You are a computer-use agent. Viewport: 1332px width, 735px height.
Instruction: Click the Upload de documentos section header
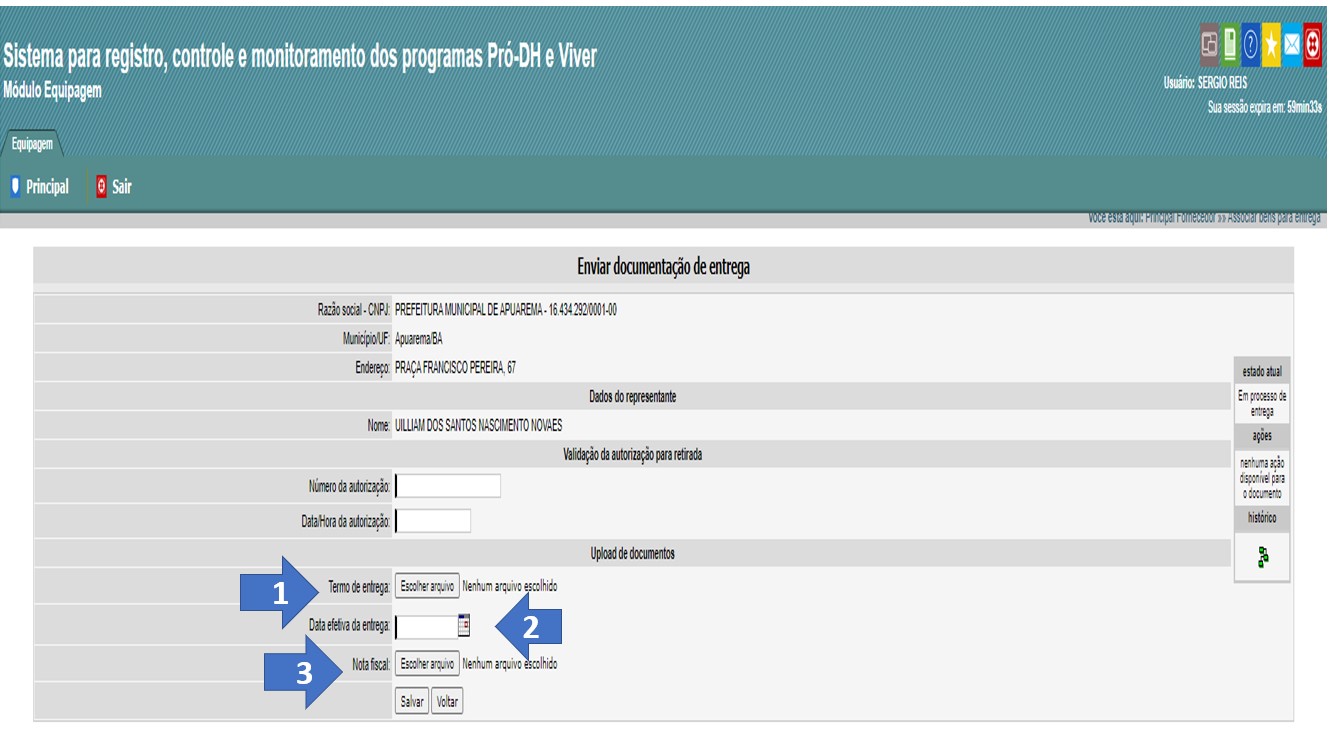632,554
